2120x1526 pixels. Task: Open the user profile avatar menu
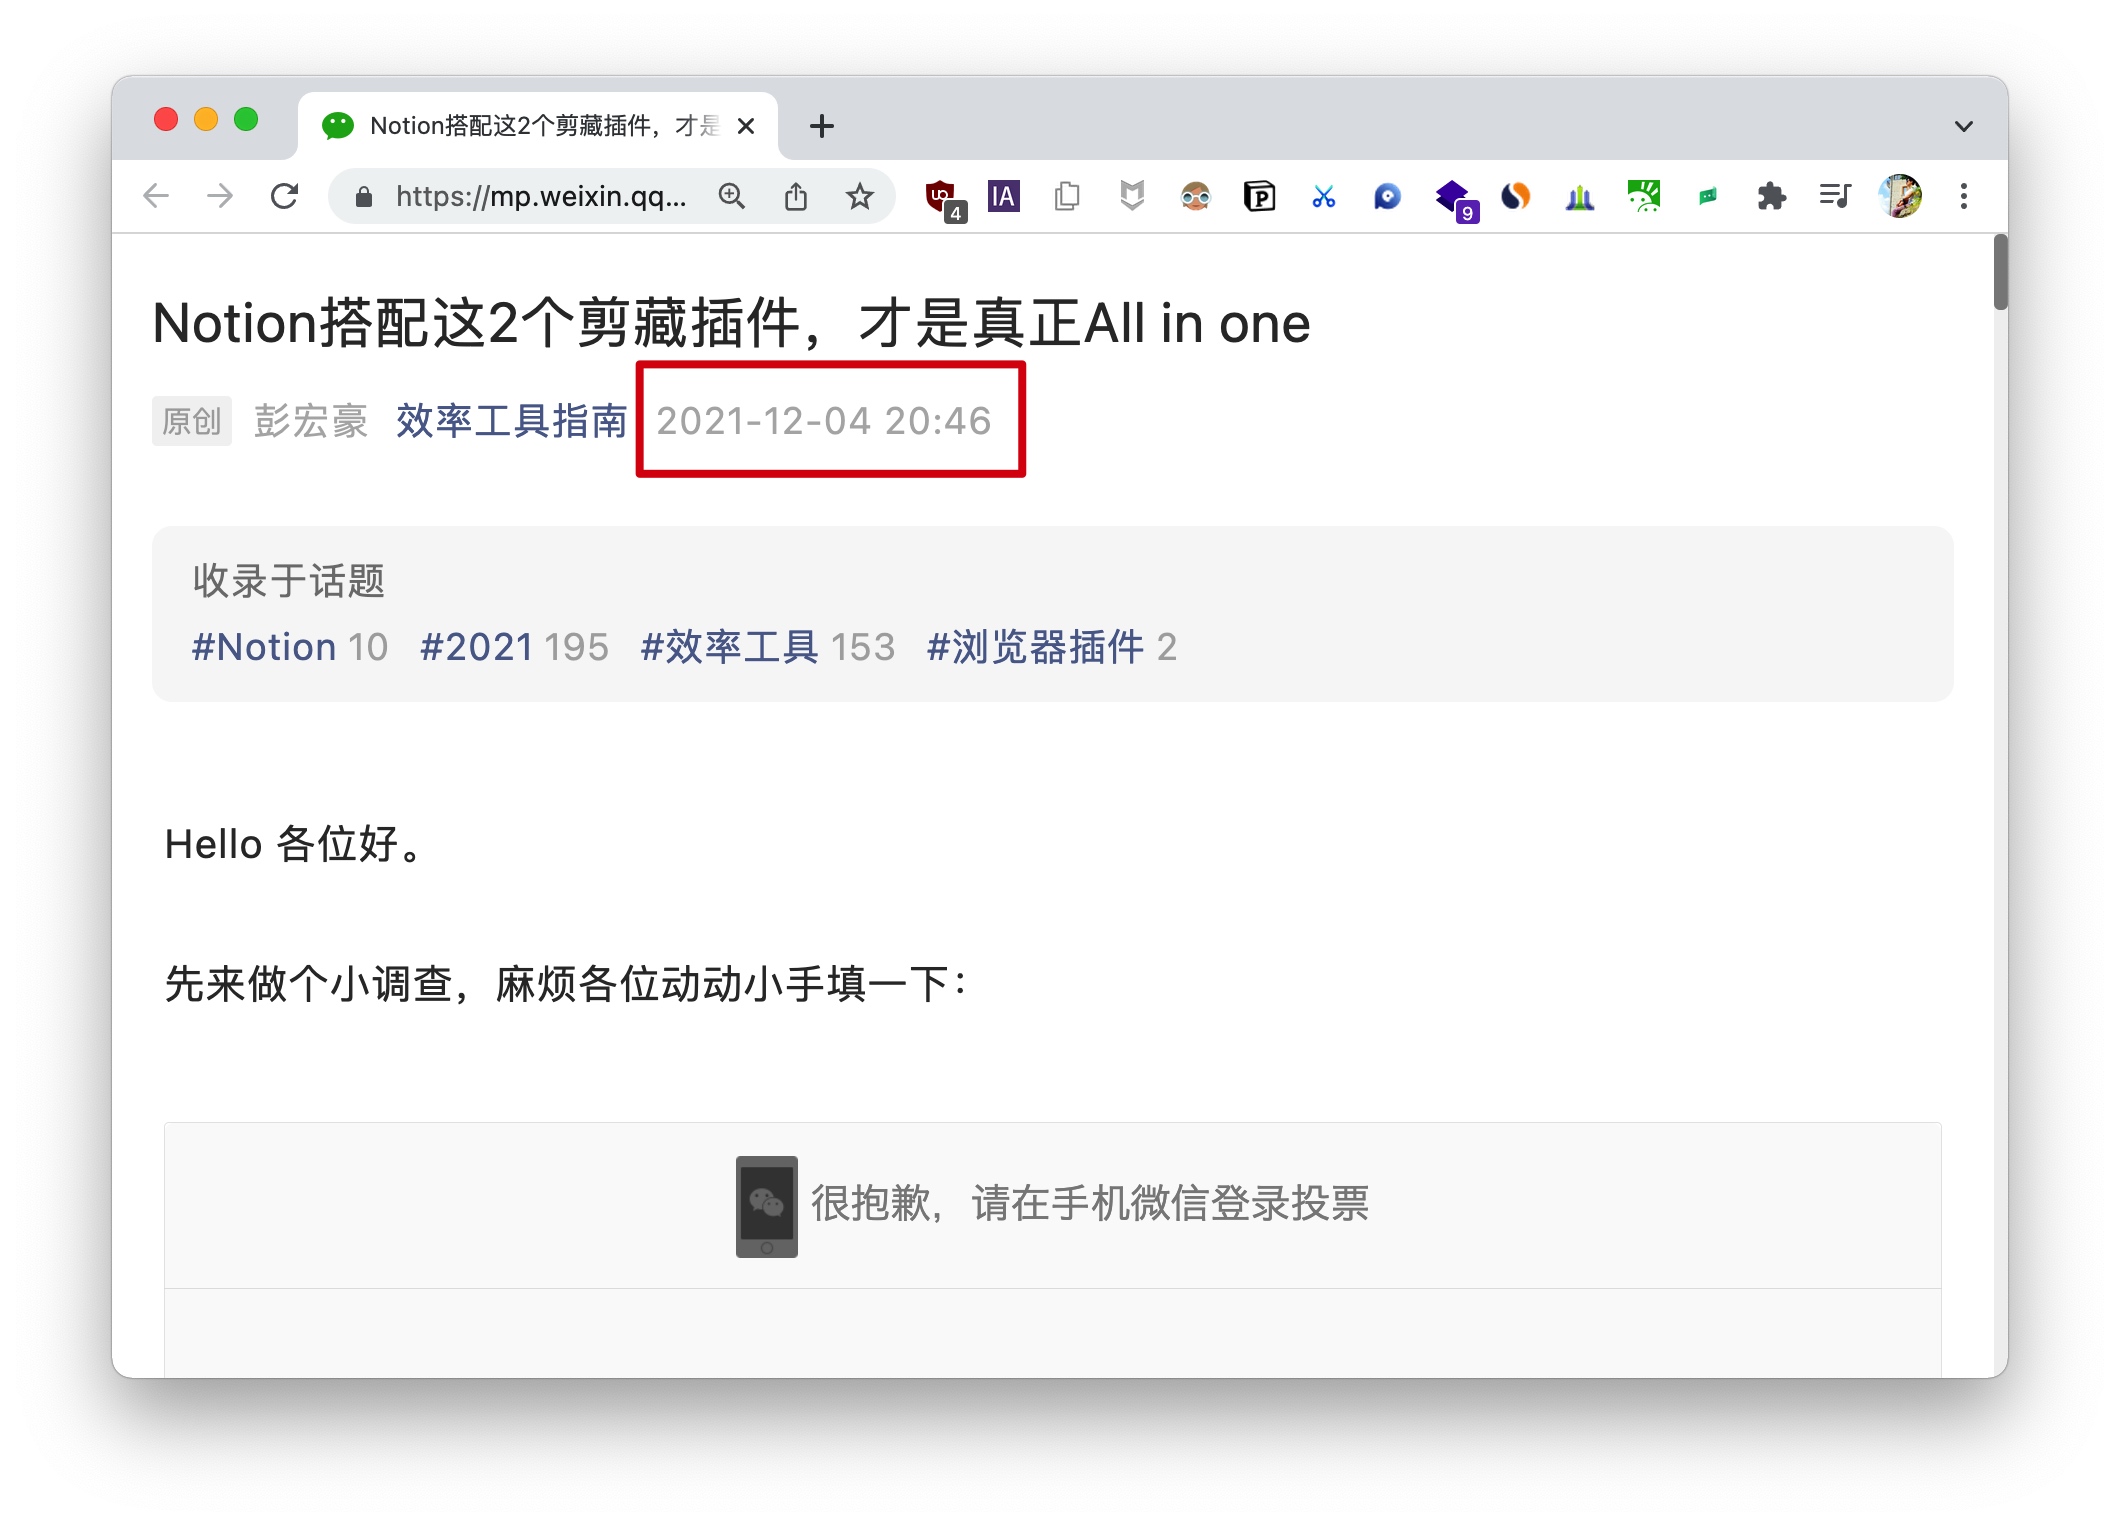click(1899, 196)
